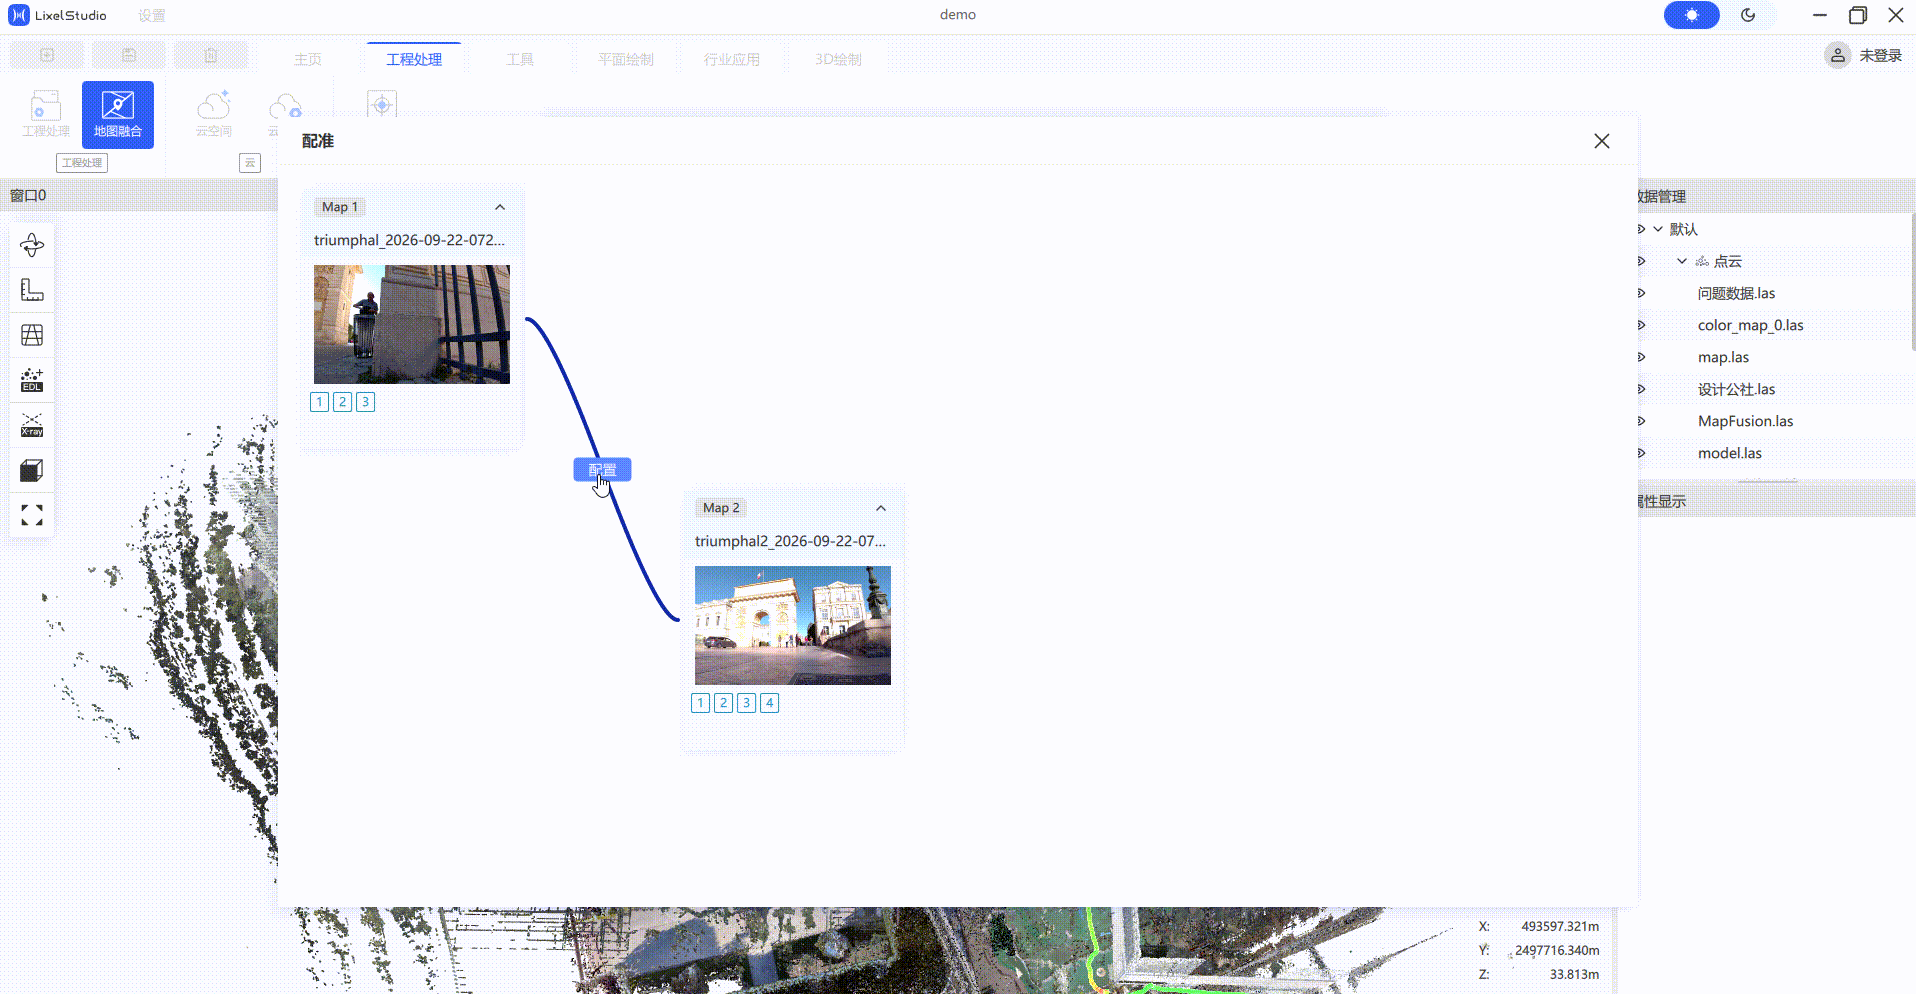Click the user account avatar icon

(x=1837, y=55)
